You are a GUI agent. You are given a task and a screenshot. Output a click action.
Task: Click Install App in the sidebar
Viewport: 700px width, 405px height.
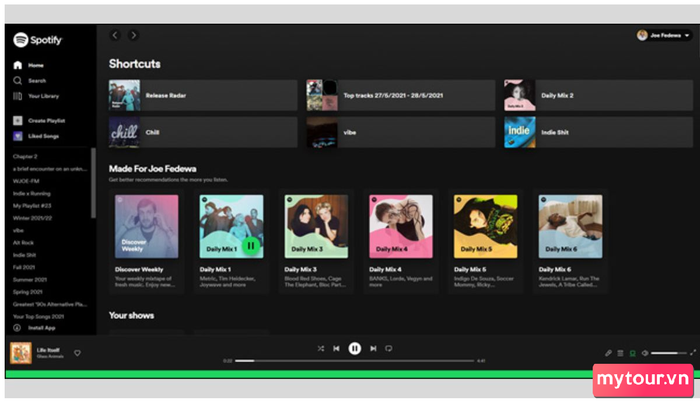pyautogui.click(x=34, y=328)
